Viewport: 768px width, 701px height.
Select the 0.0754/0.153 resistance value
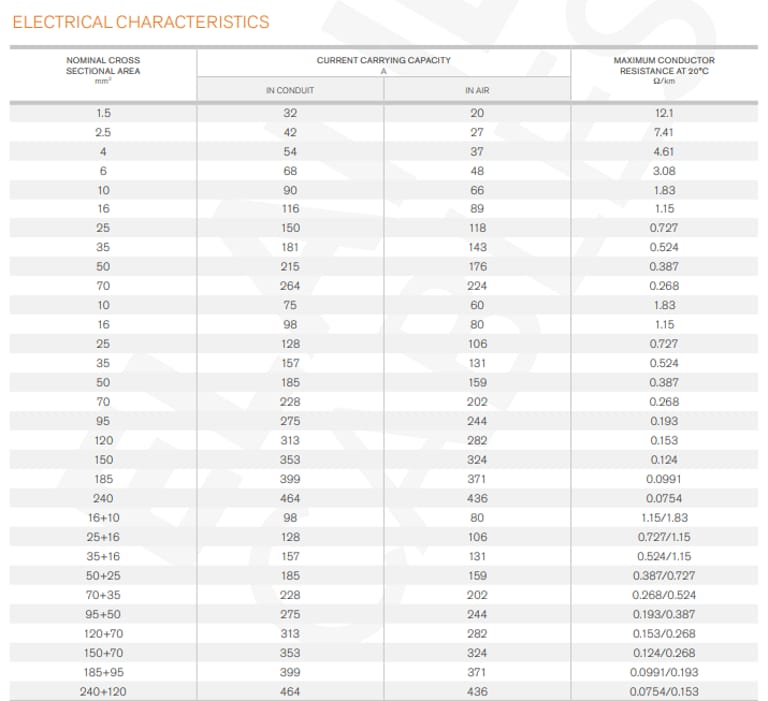(663, 691)
